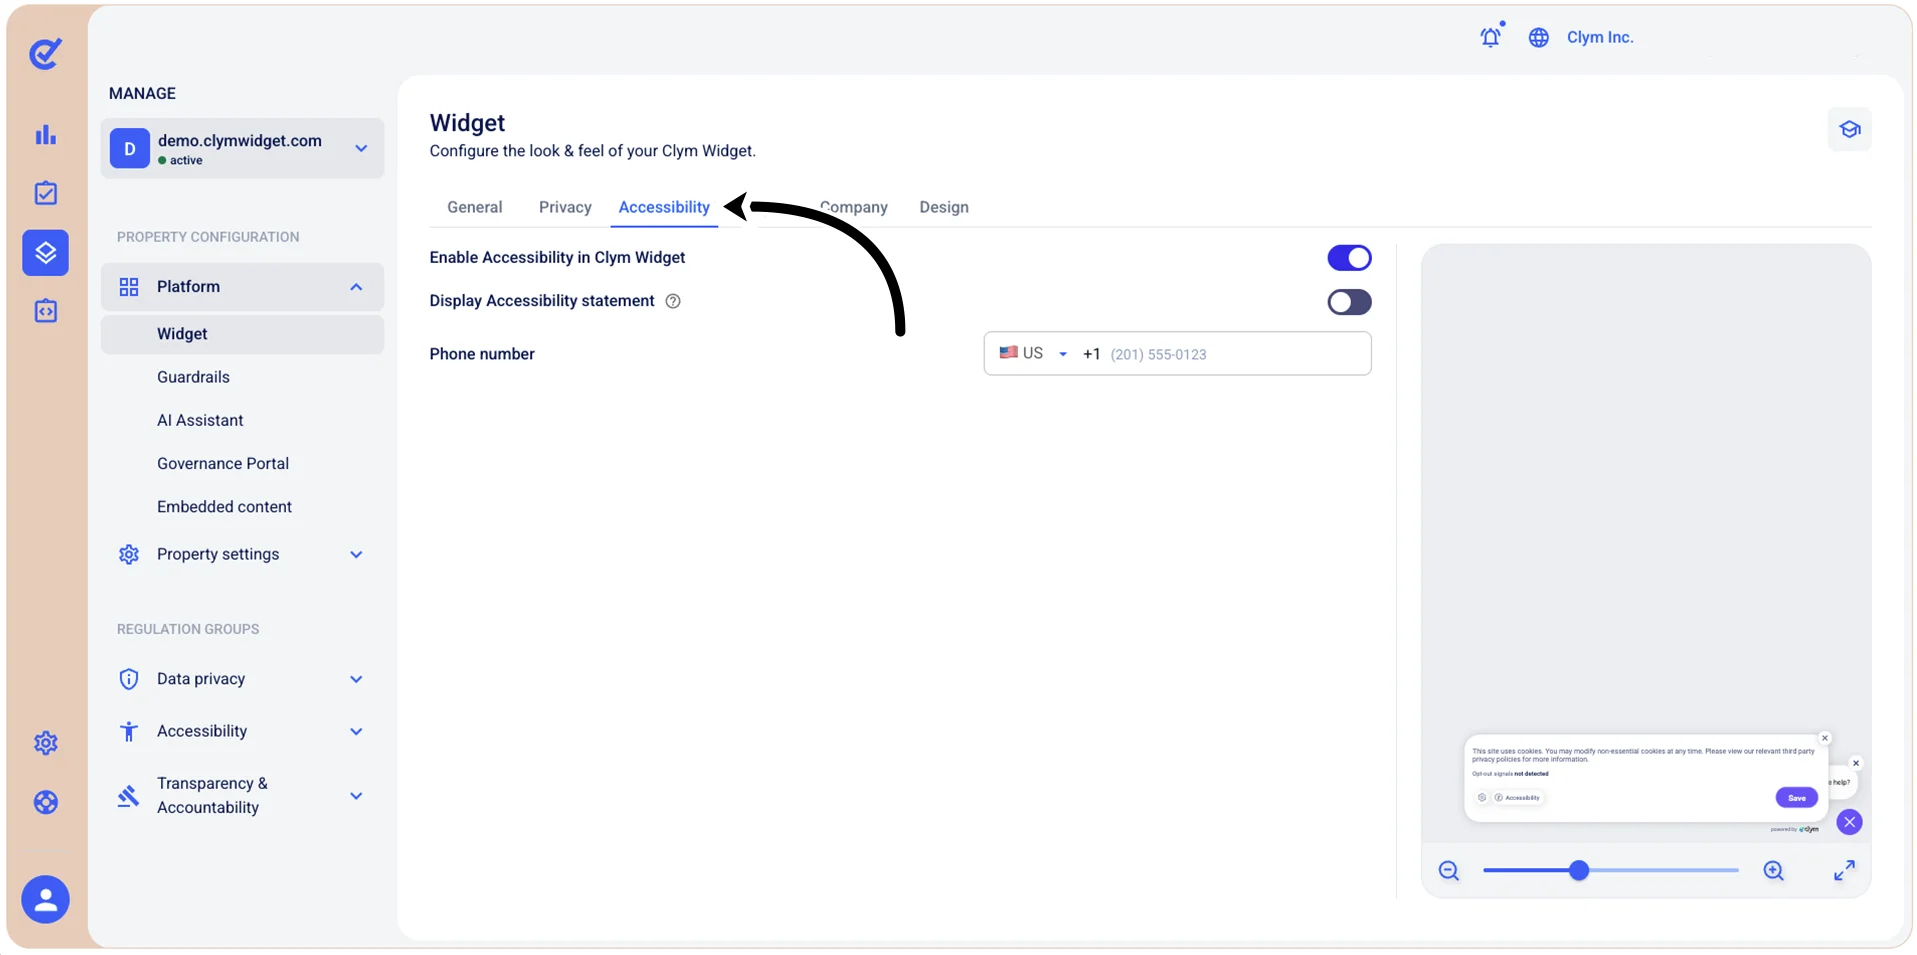
Task: Click the graduation cap tutorial icon
Action: click(1849, 129)
